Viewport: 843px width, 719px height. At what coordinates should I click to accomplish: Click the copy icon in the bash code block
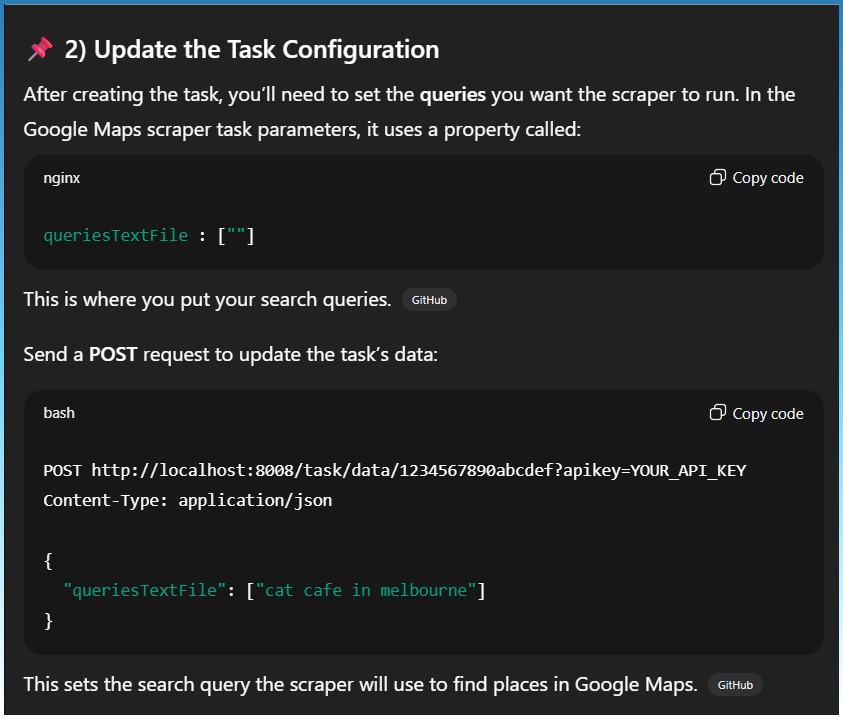(x=717, y=413)
